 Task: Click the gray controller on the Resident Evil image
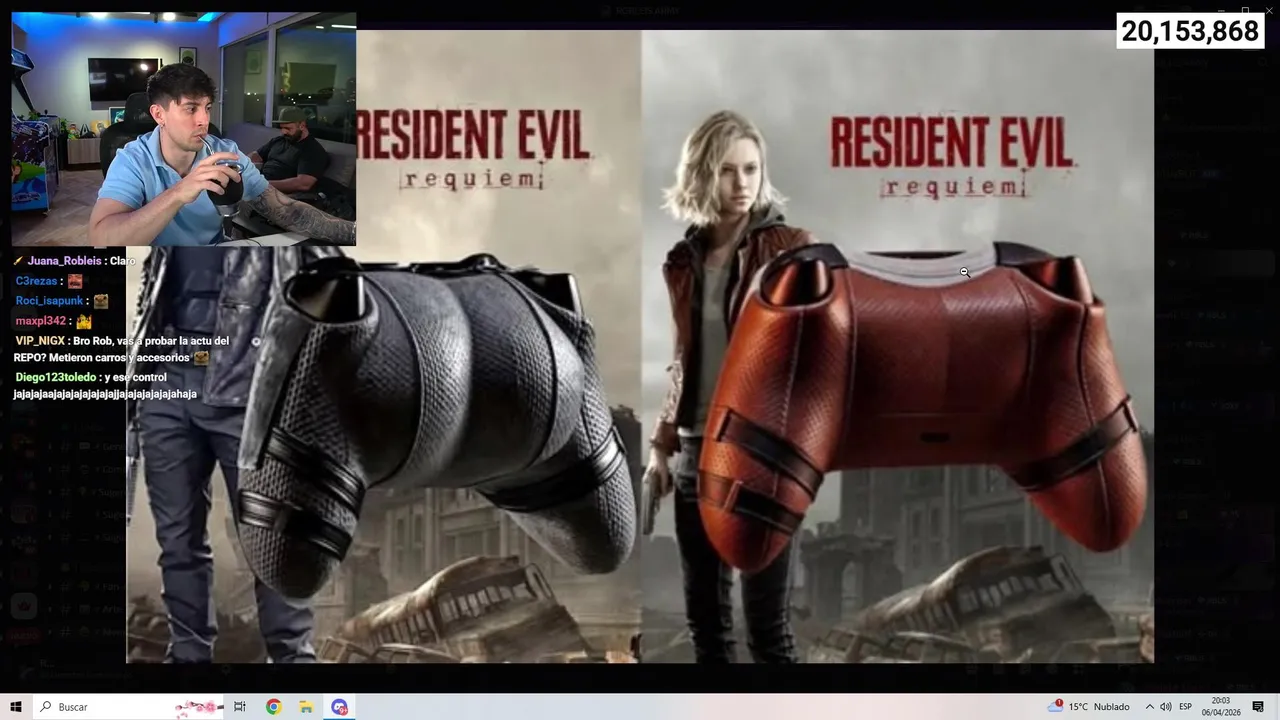[x=440, y=425]
